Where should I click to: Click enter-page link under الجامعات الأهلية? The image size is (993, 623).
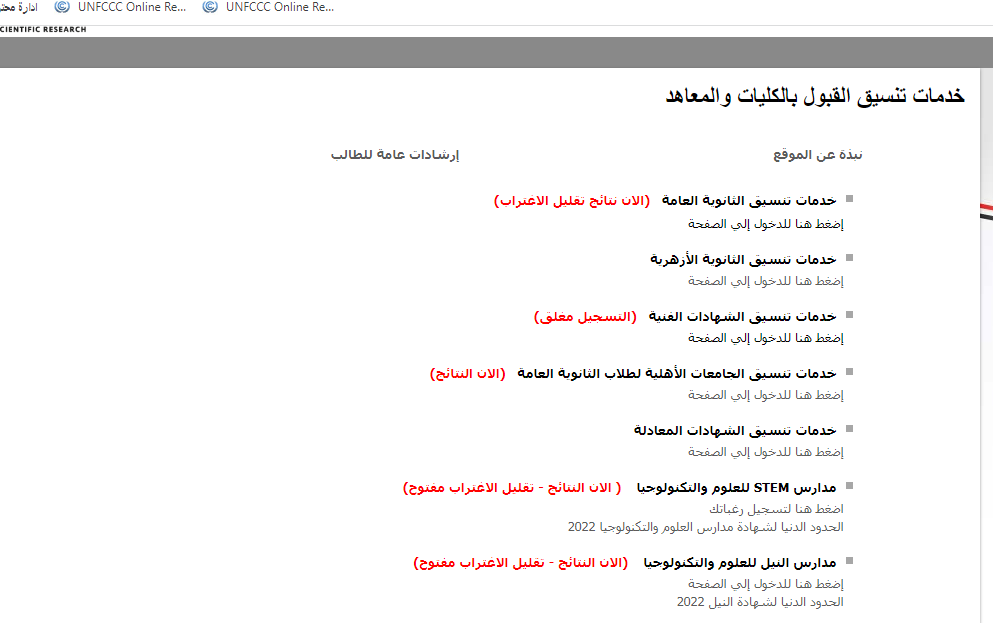(x=765, y=395)
